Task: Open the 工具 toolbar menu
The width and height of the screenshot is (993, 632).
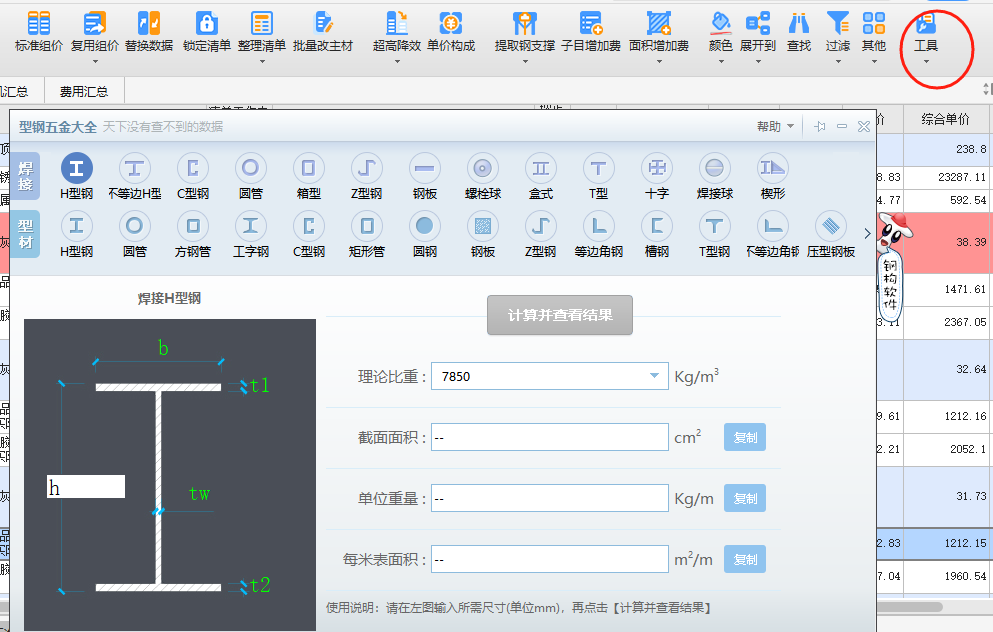Action: [926, 36]
